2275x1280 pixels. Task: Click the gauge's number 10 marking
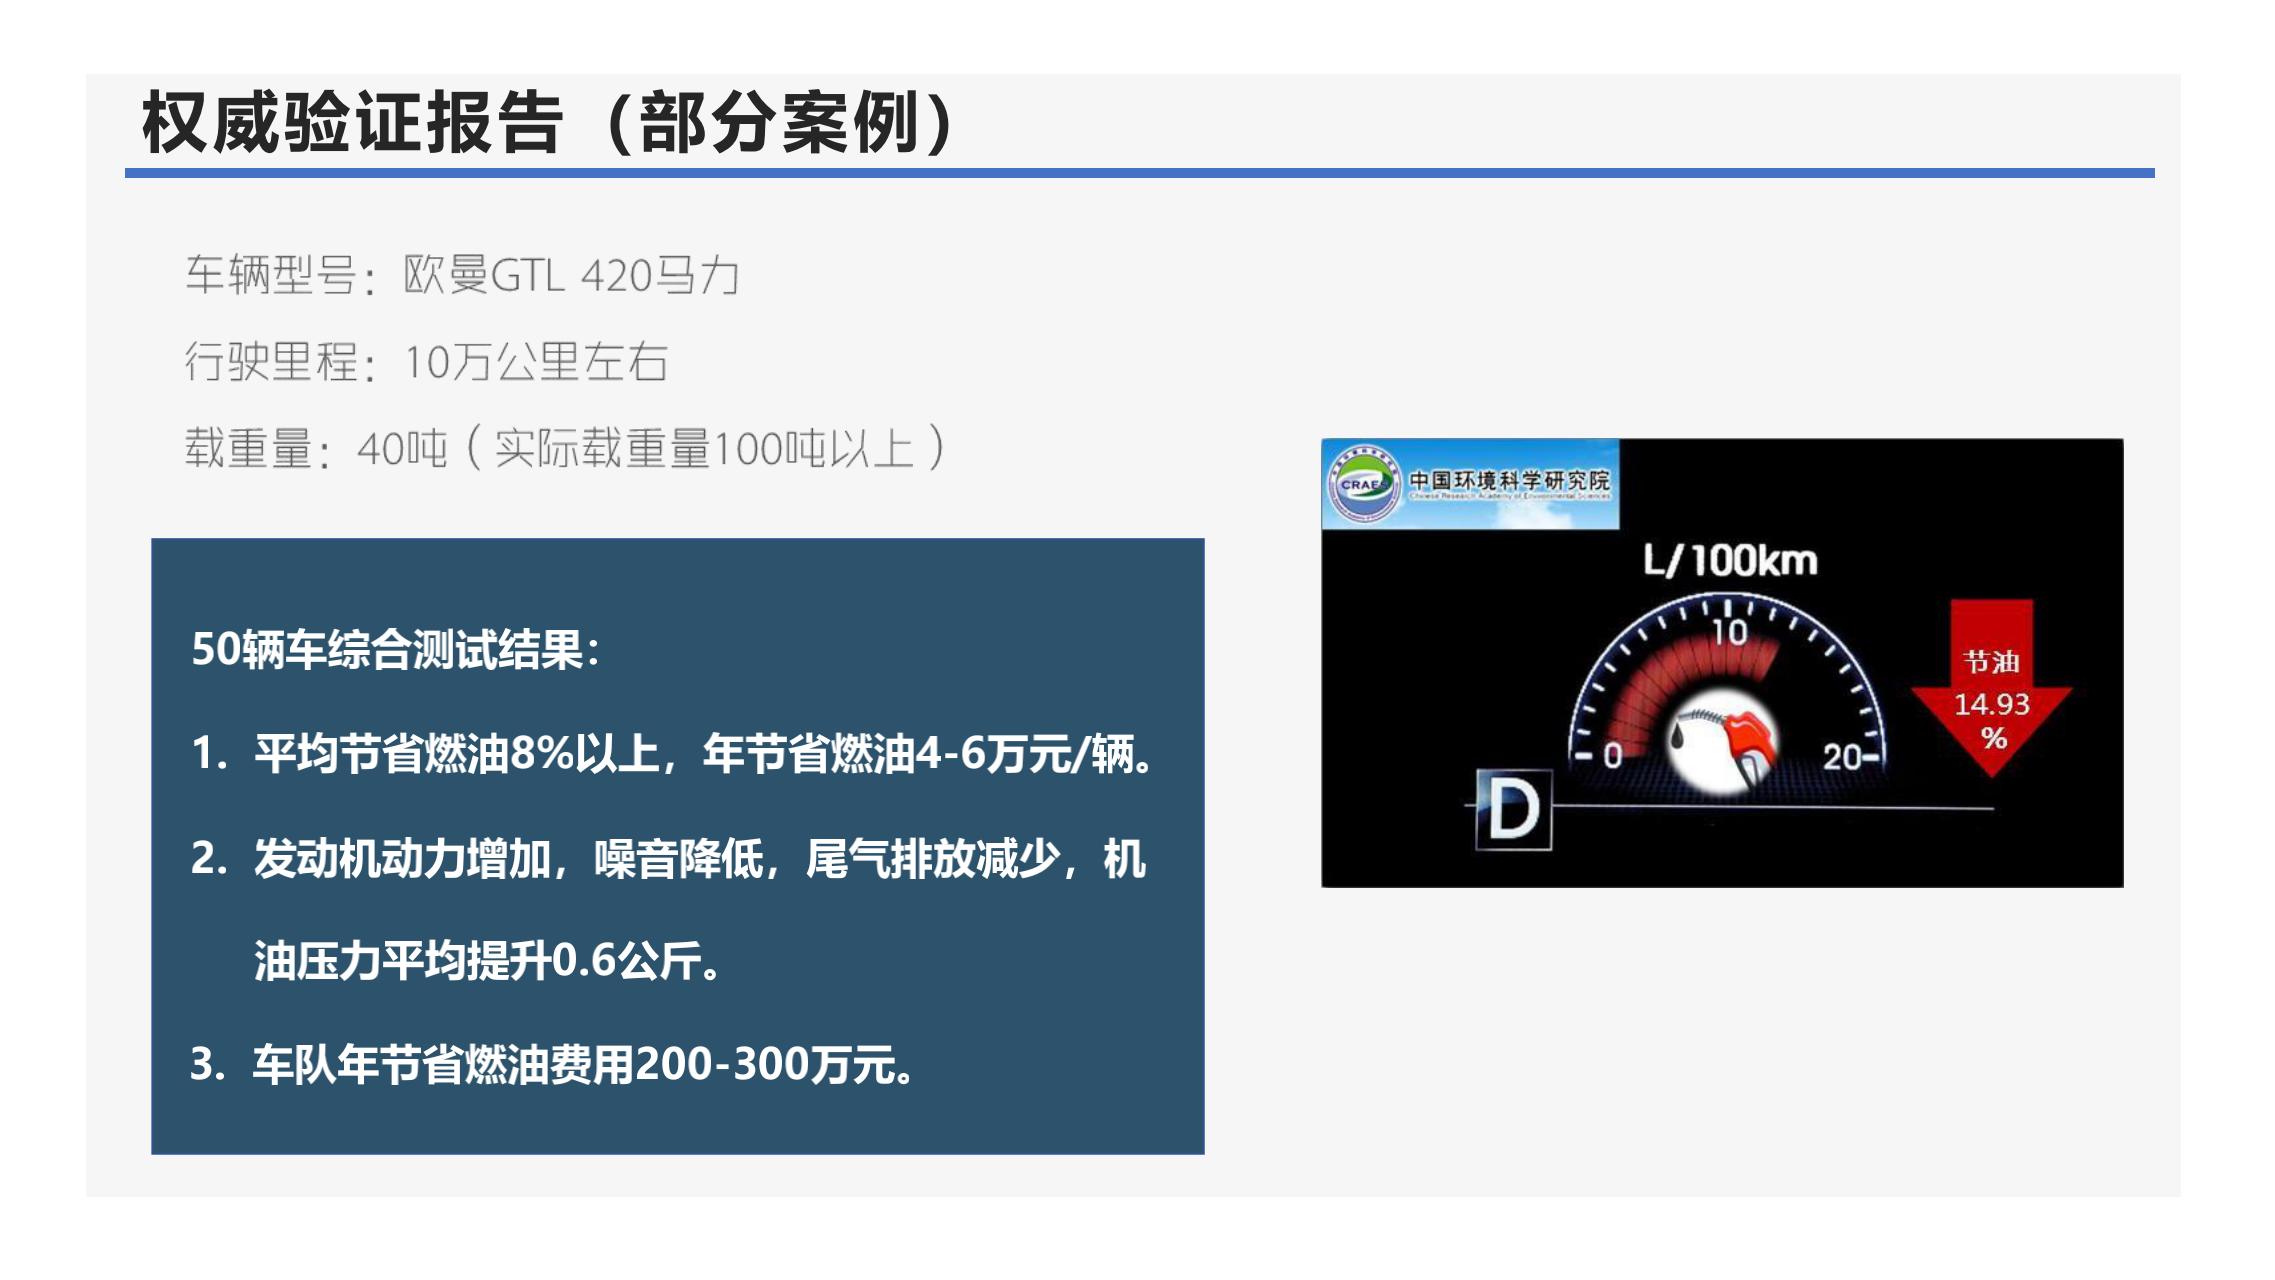coord(1729,633)
